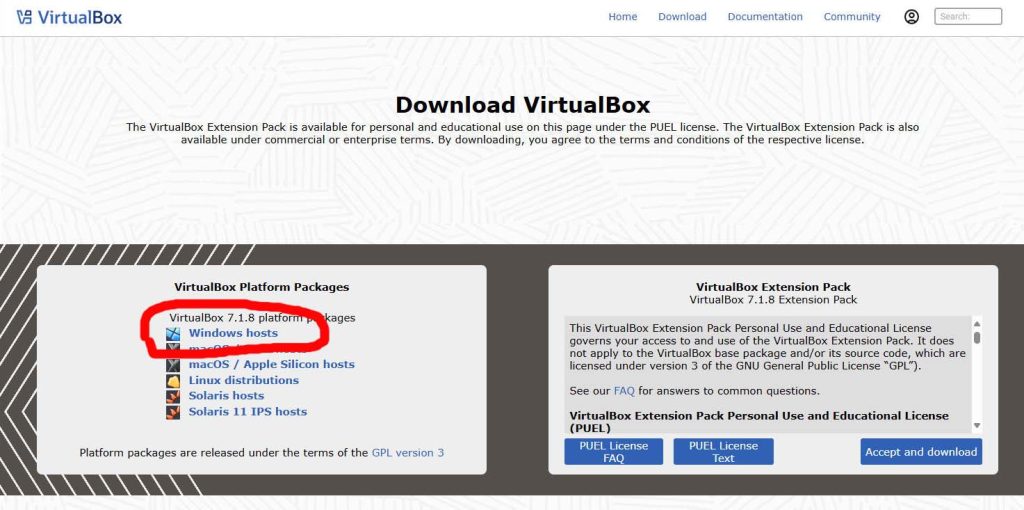Click the PUEL License Text button

723,452
